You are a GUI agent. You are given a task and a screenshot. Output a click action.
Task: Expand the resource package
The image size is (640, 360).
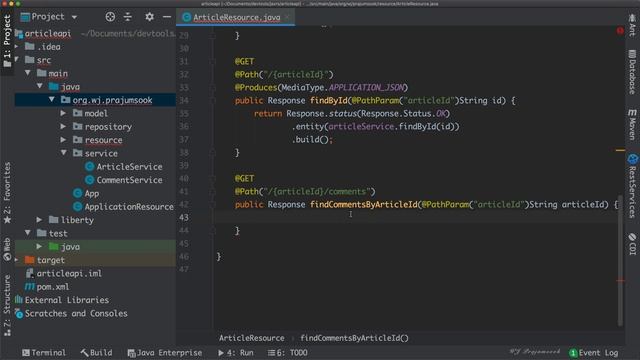[x=63, y=140]
